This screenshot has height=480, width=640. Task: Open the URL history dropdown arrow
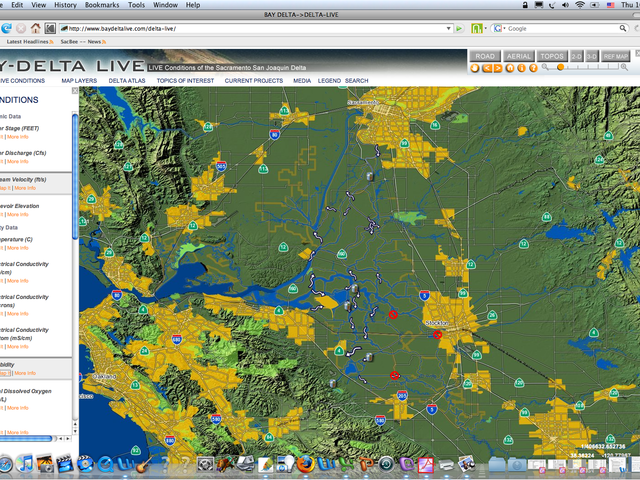449,29
